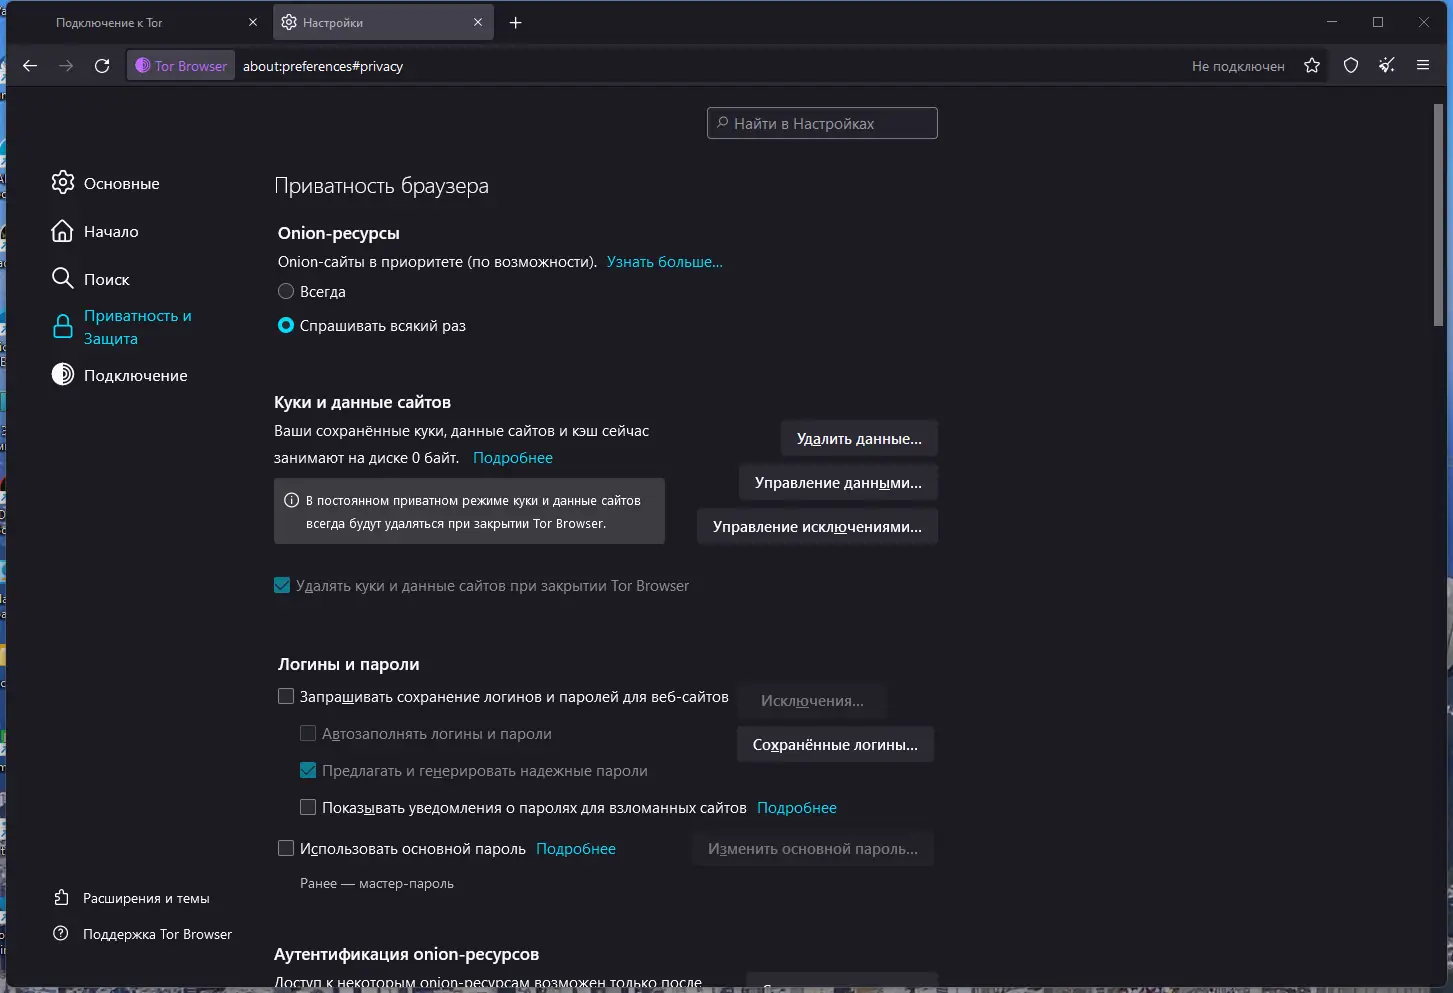Switch to the Подключение к Tor tab
This screenshot has width=1453, height=993.
(x=109, y=22)
